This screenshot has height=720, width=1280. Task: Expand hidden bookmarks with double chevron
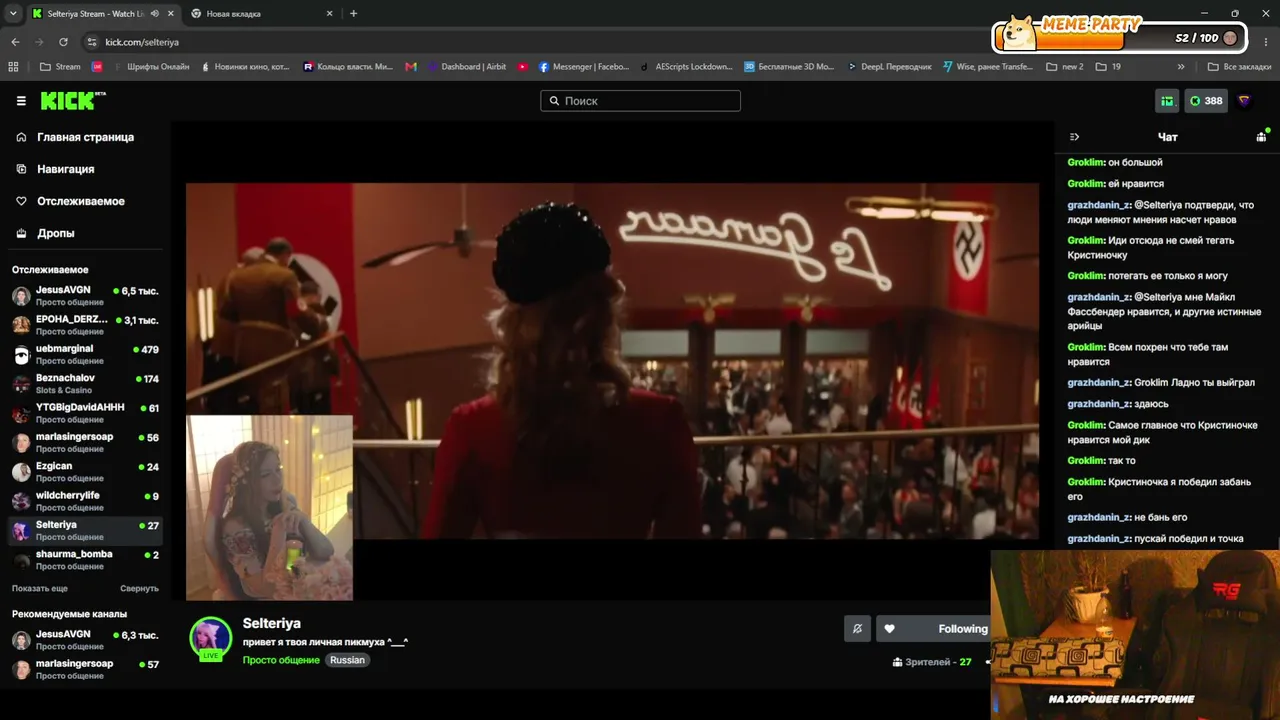pyautogui.click(x=1181, y=67)
